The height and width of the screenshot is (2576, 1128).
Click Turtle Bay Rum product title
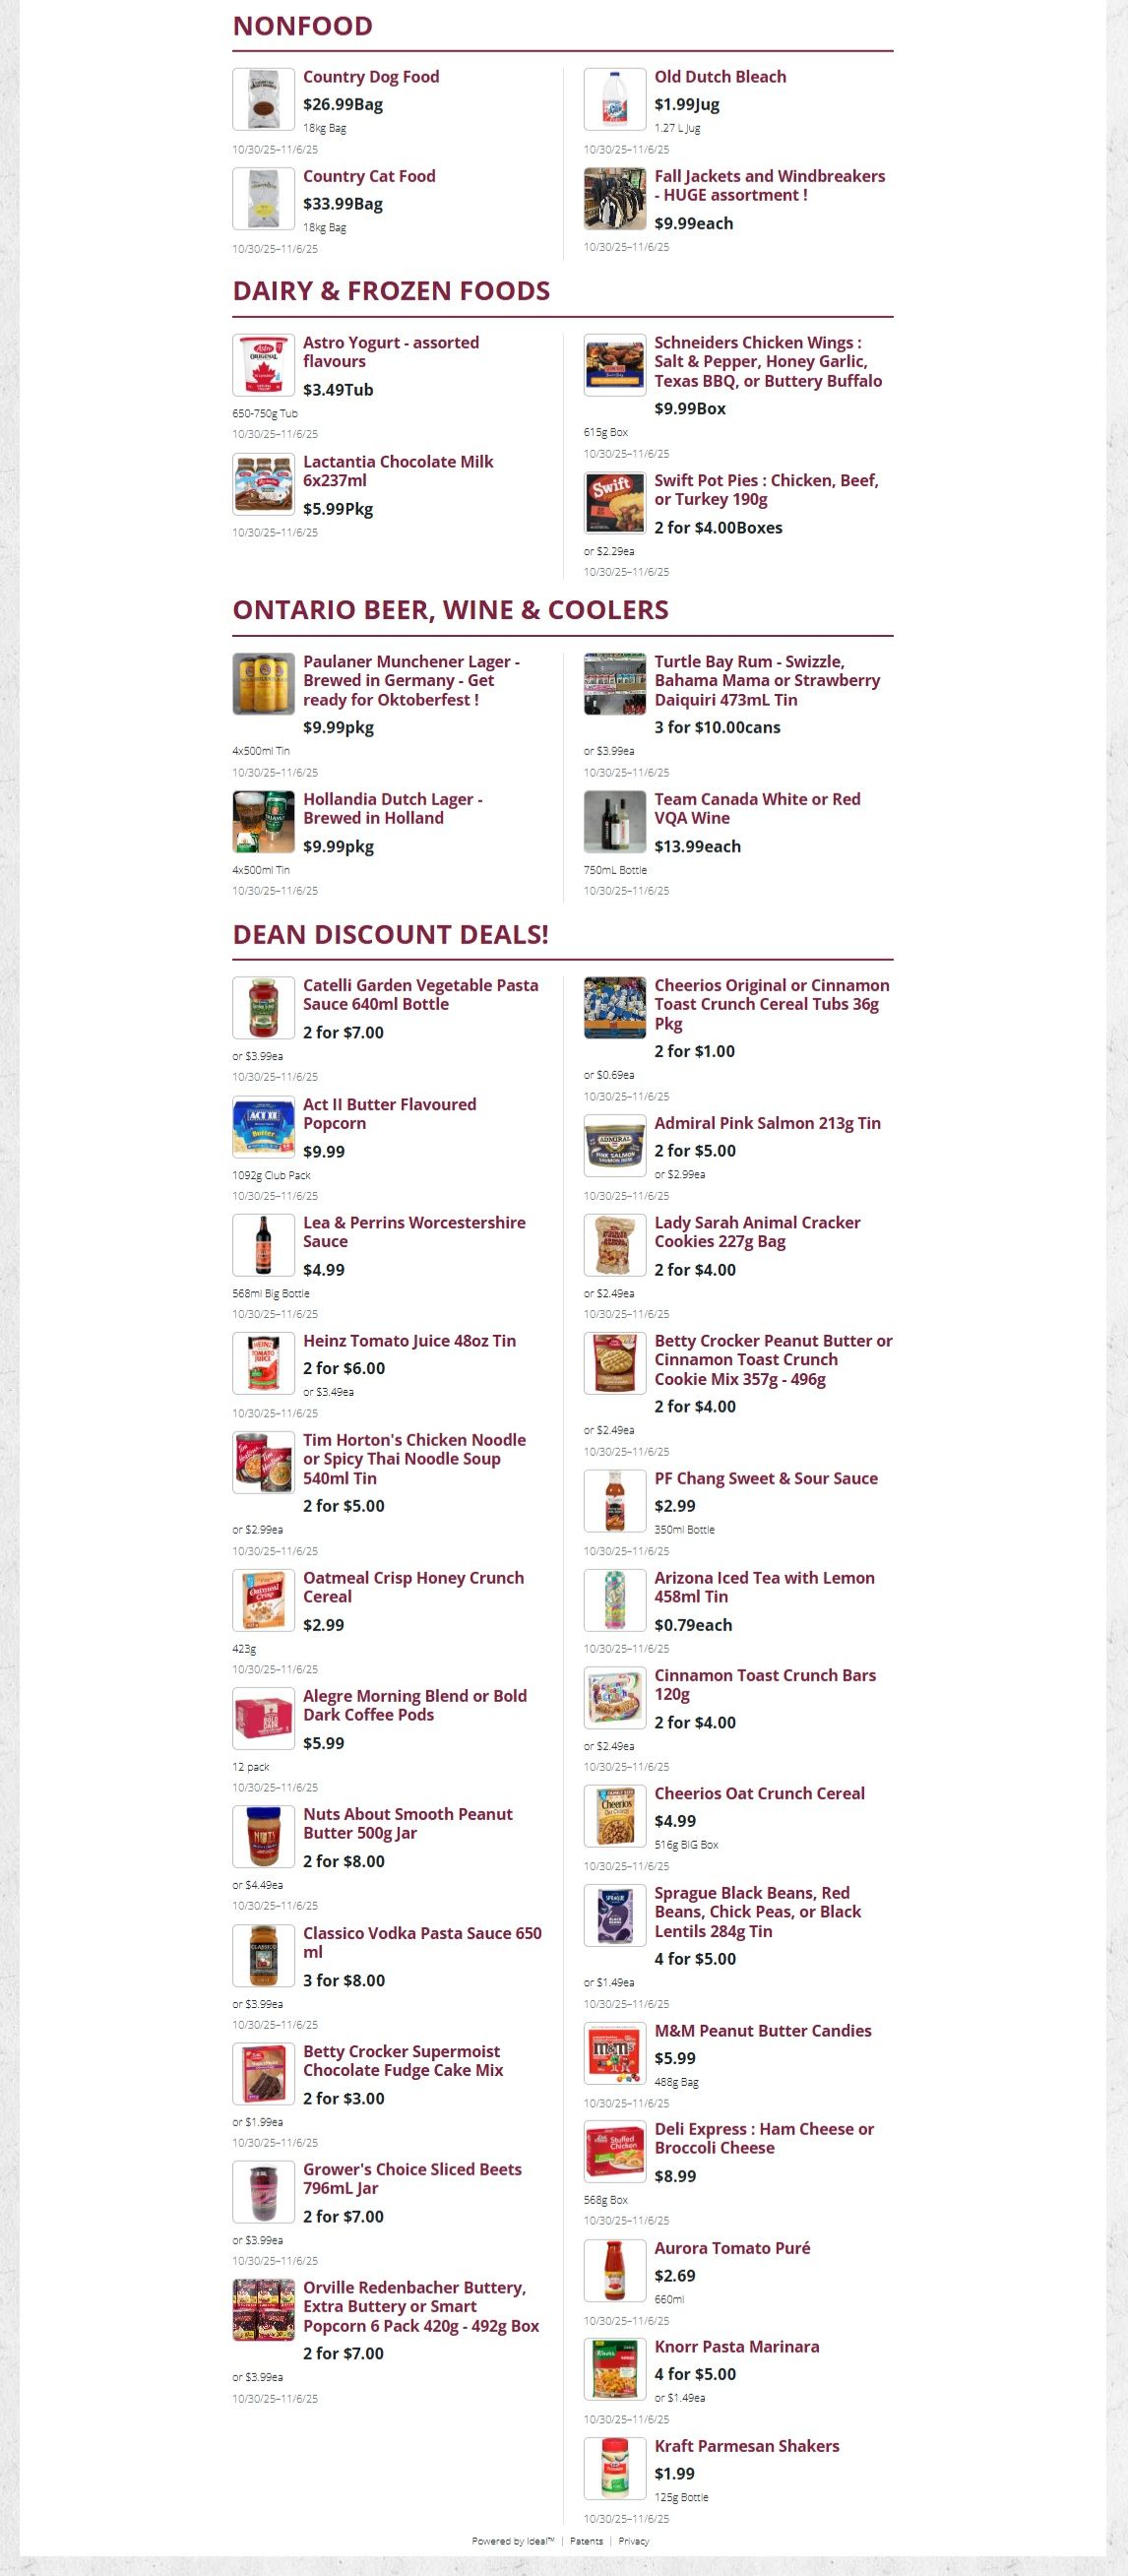coord(767,681)
